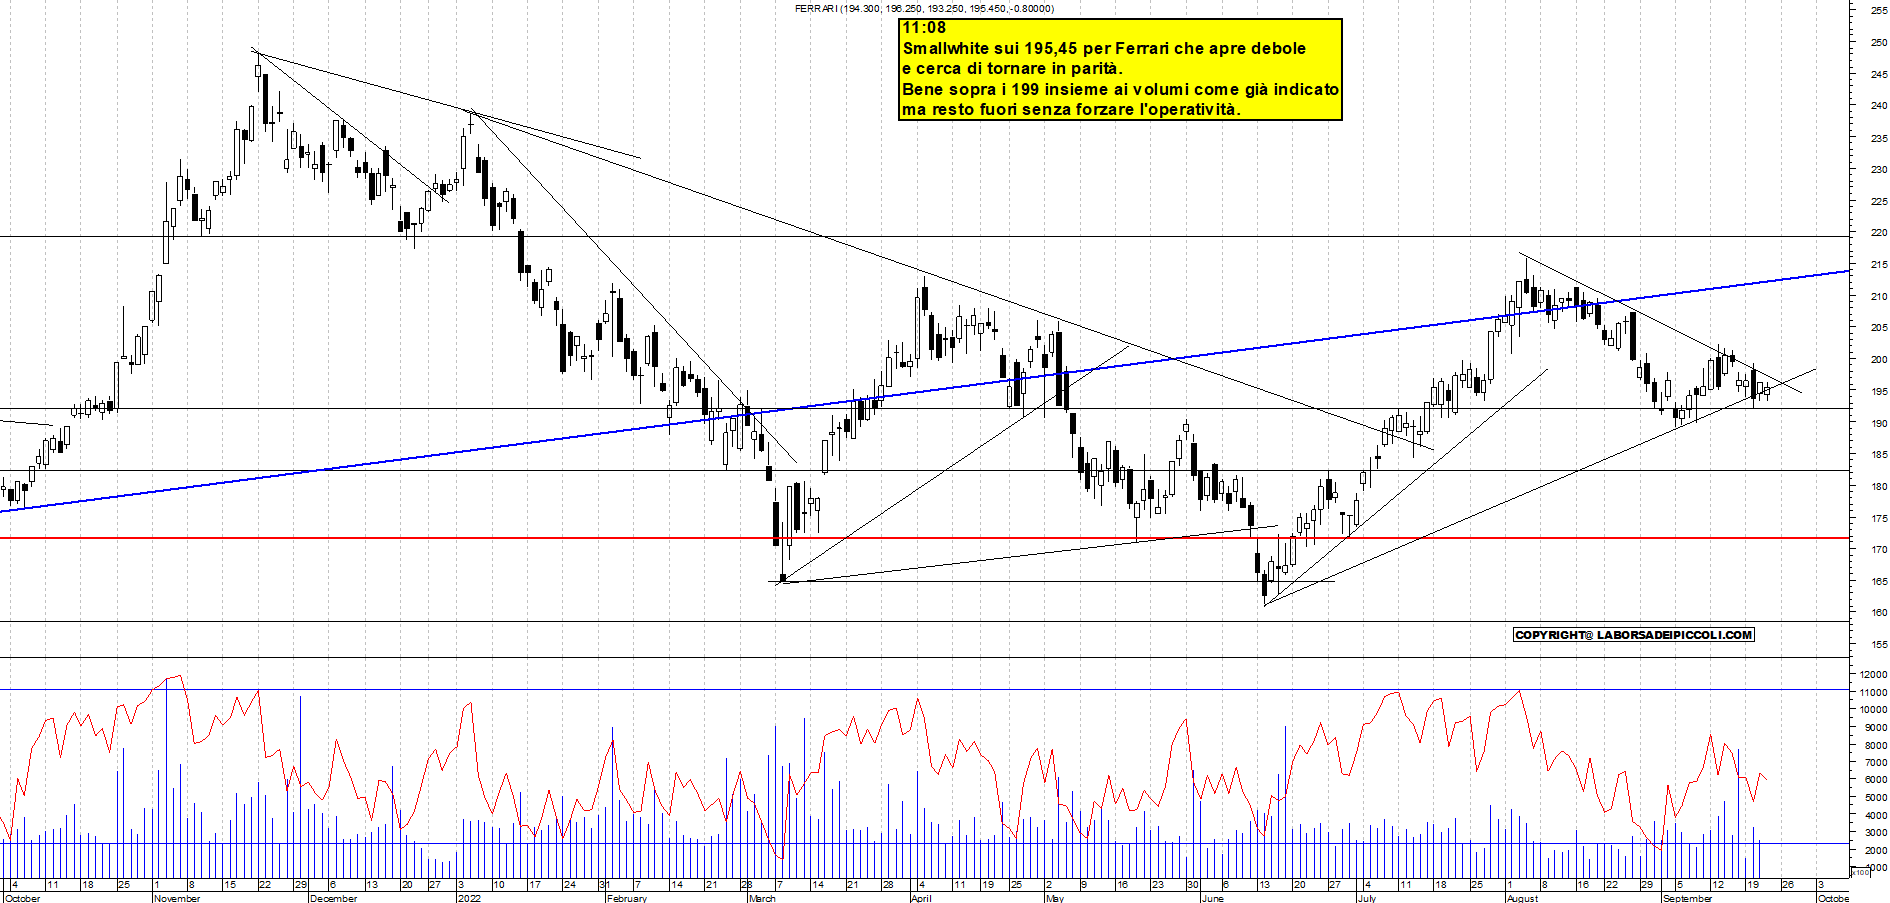Screen dimensions: 1890x903
Task: Select the 225 price axis label
Action: tap(1879, 201)
